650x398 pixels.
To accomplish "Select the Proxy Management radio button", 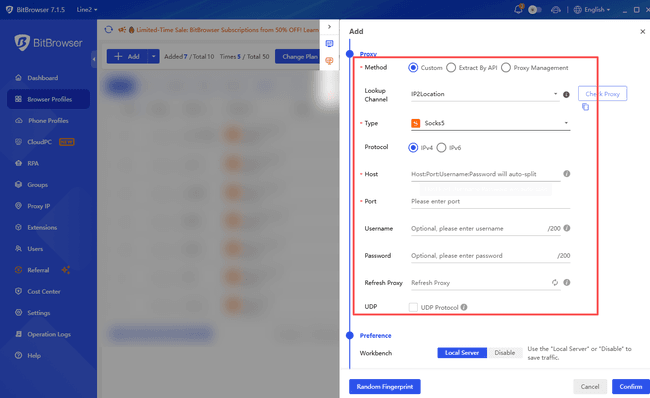I will (506, 68).
